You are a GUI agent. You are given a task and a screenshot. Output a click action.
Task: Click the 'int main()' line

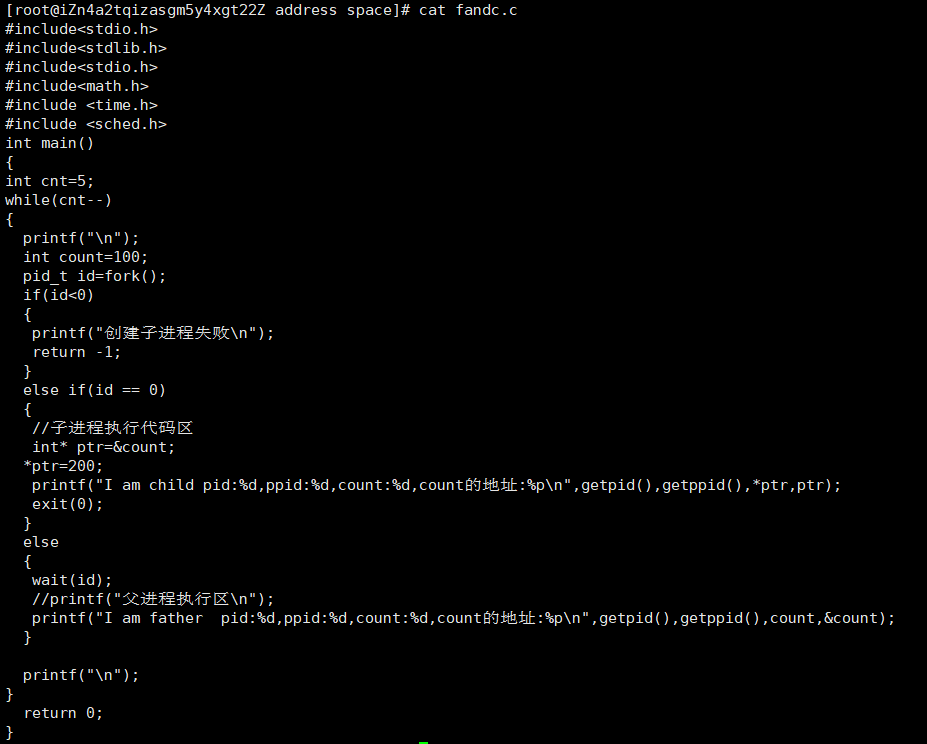(x=50, y=143)
